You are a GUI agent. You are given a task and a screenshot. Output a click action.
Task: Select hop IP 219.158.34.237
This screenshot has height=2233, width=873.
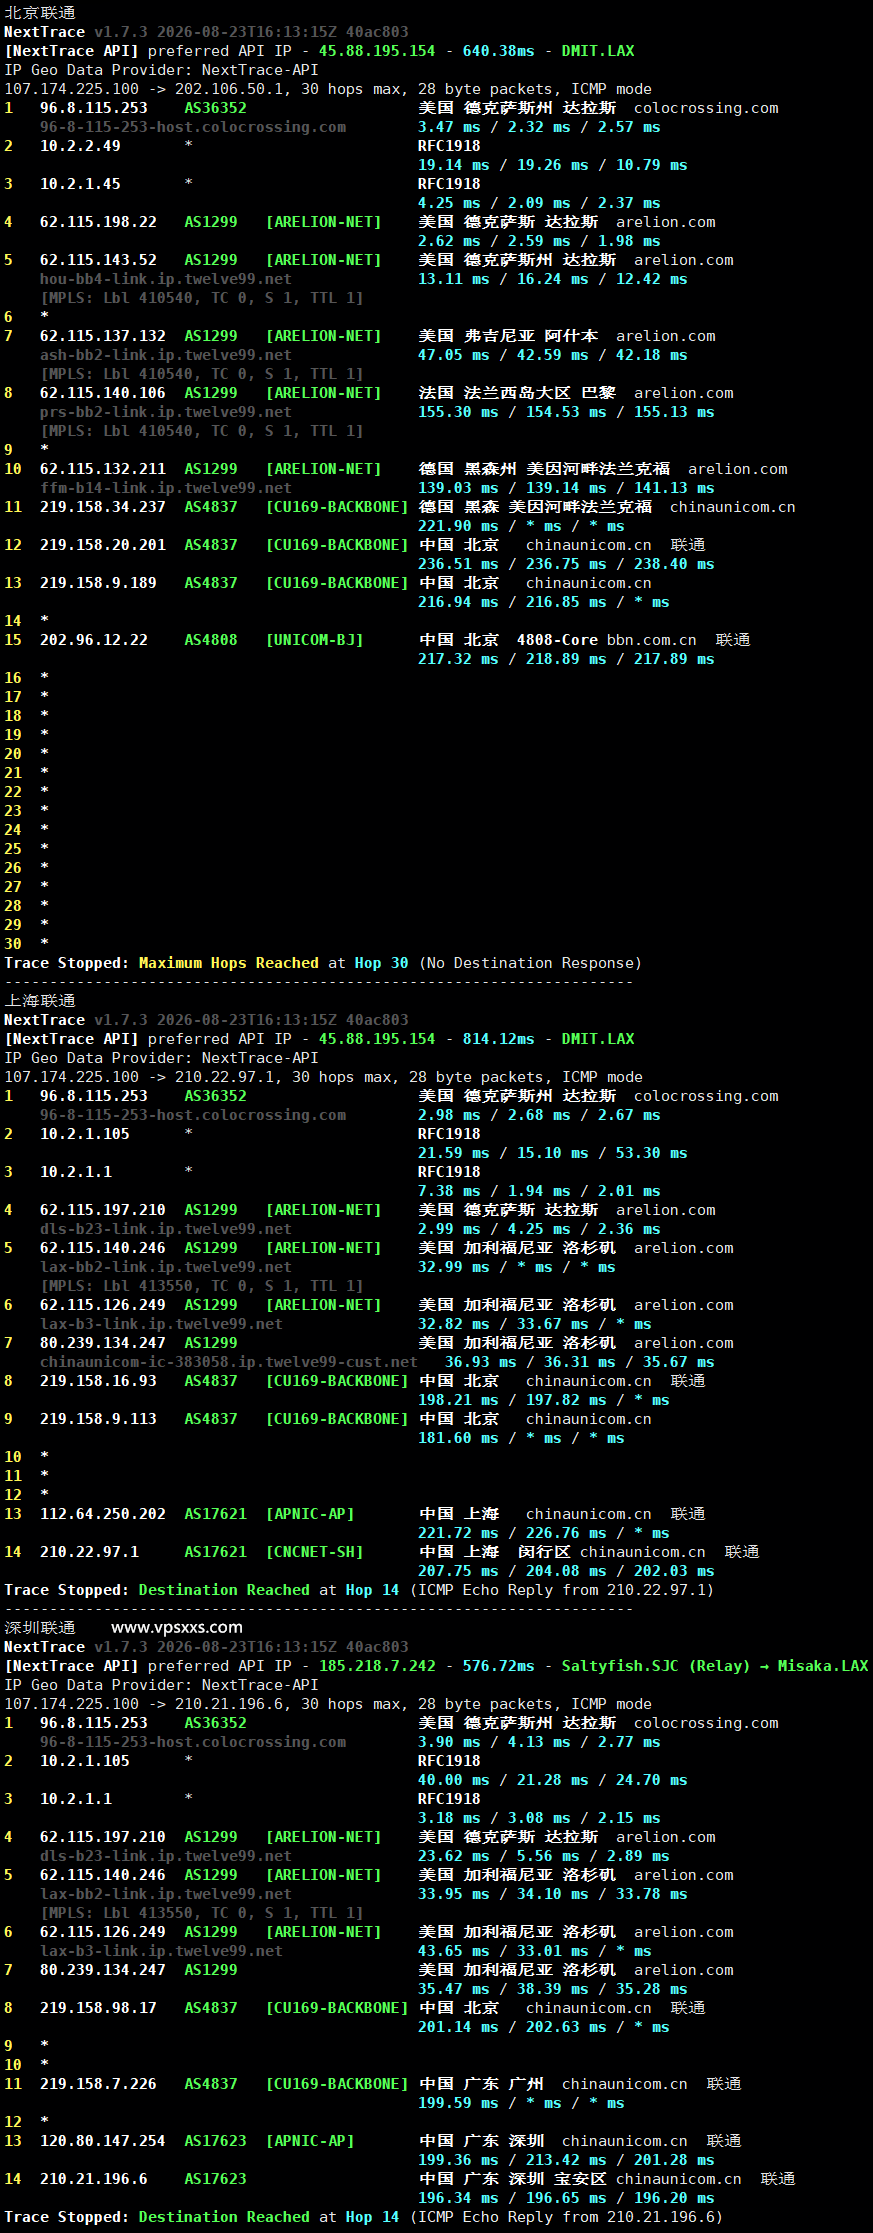tap(103, 507)
